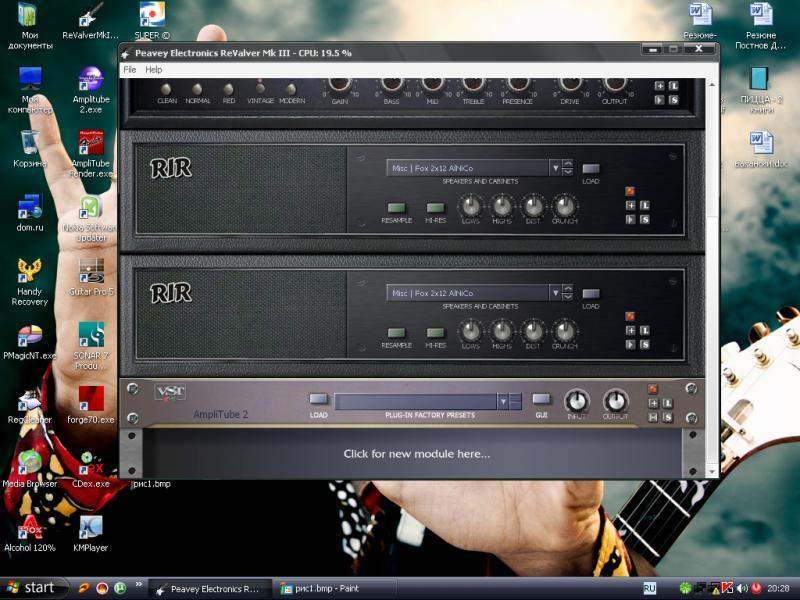Open the Plug-in Factory Presets dropdown
Screen dimensions: 800x600
[x=503, y=401]
